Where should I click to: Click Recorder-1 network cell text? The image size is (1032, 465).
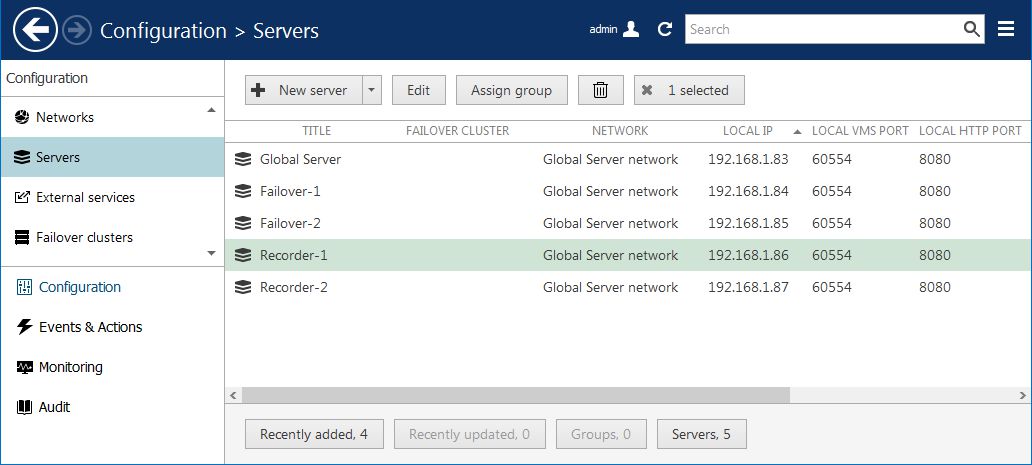610,255
